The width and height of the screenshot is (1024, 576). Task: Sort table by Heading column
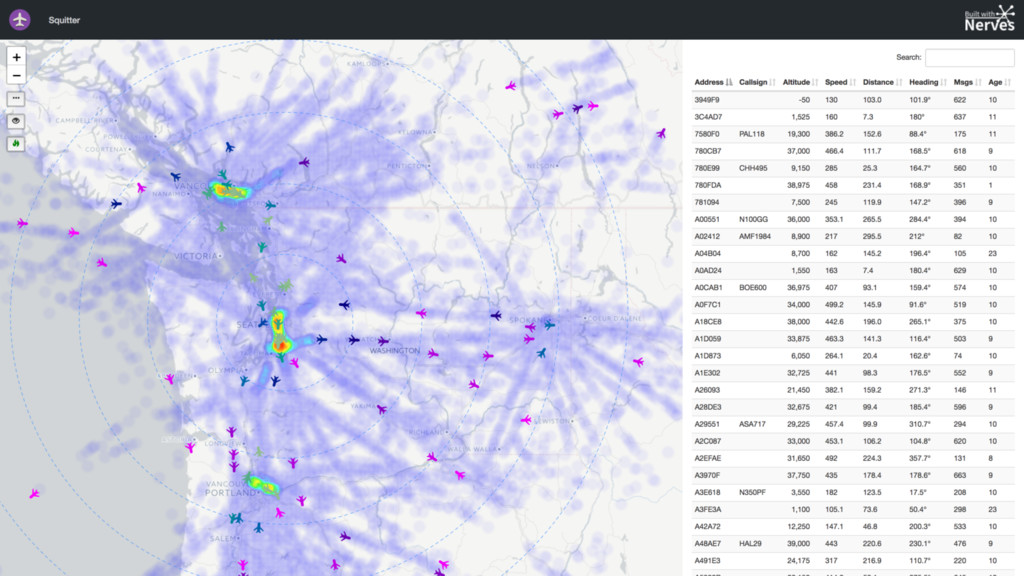(927, 82)
